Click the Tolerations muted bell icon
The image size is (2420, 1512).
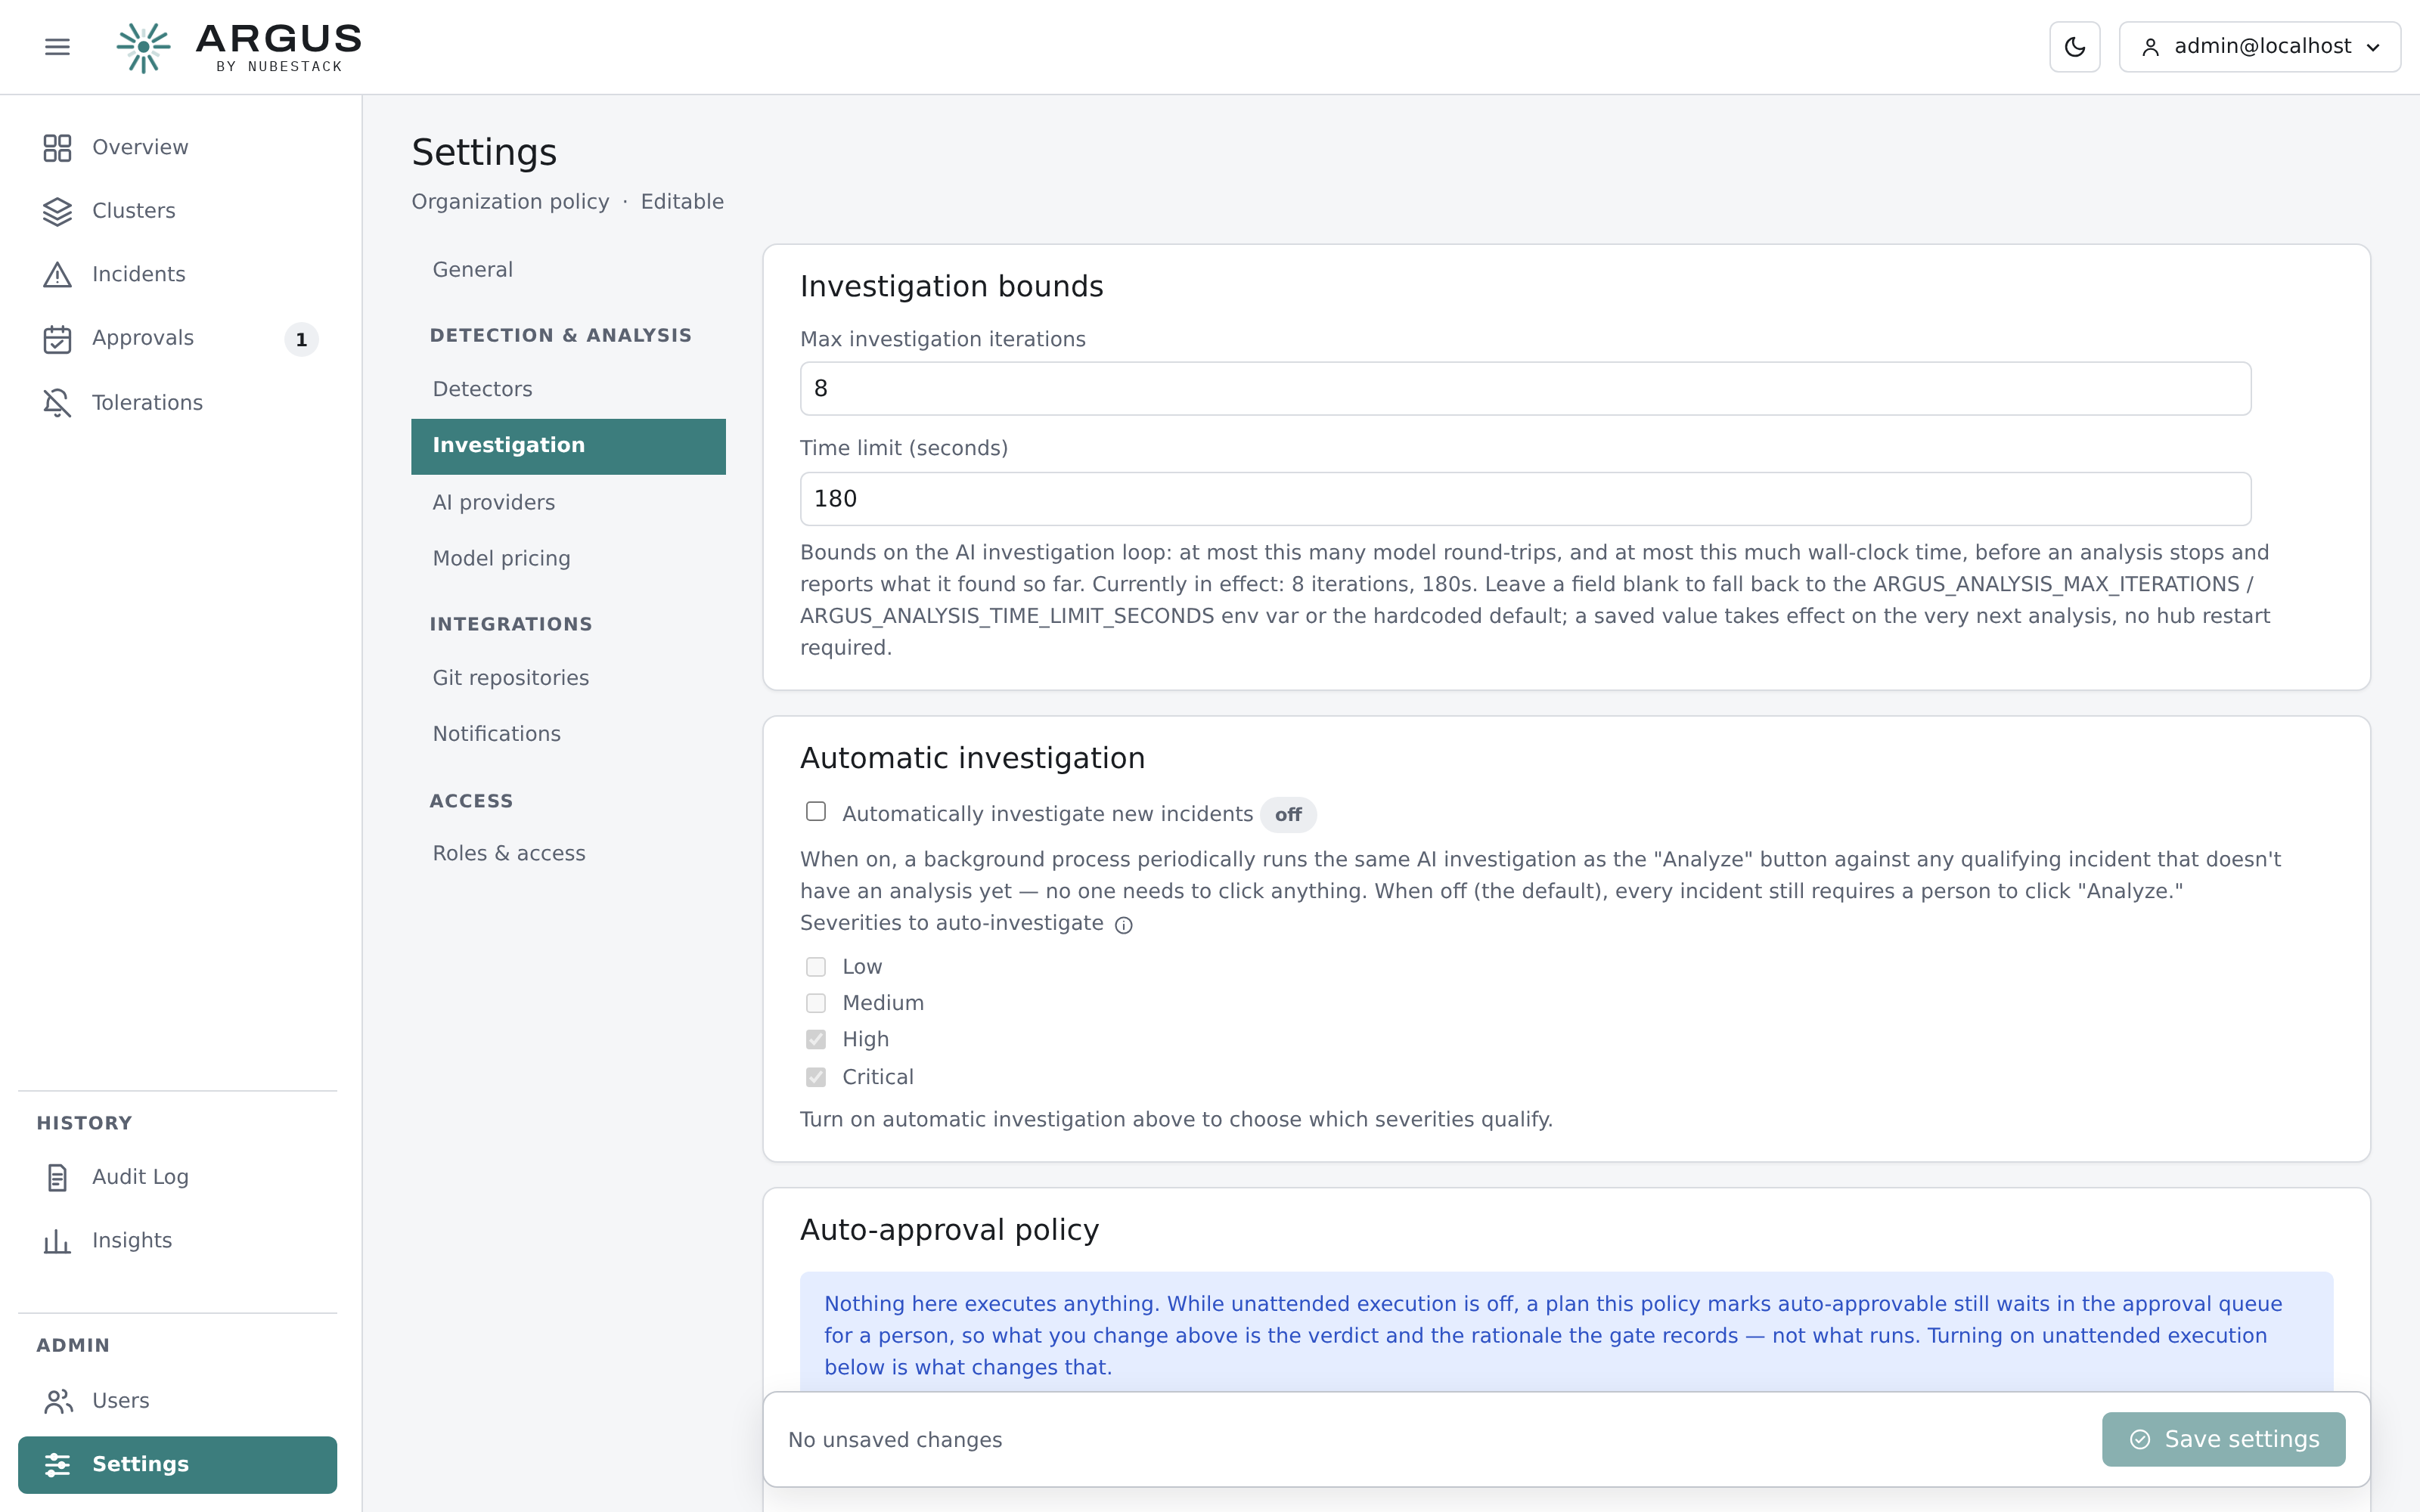[57, 403]
